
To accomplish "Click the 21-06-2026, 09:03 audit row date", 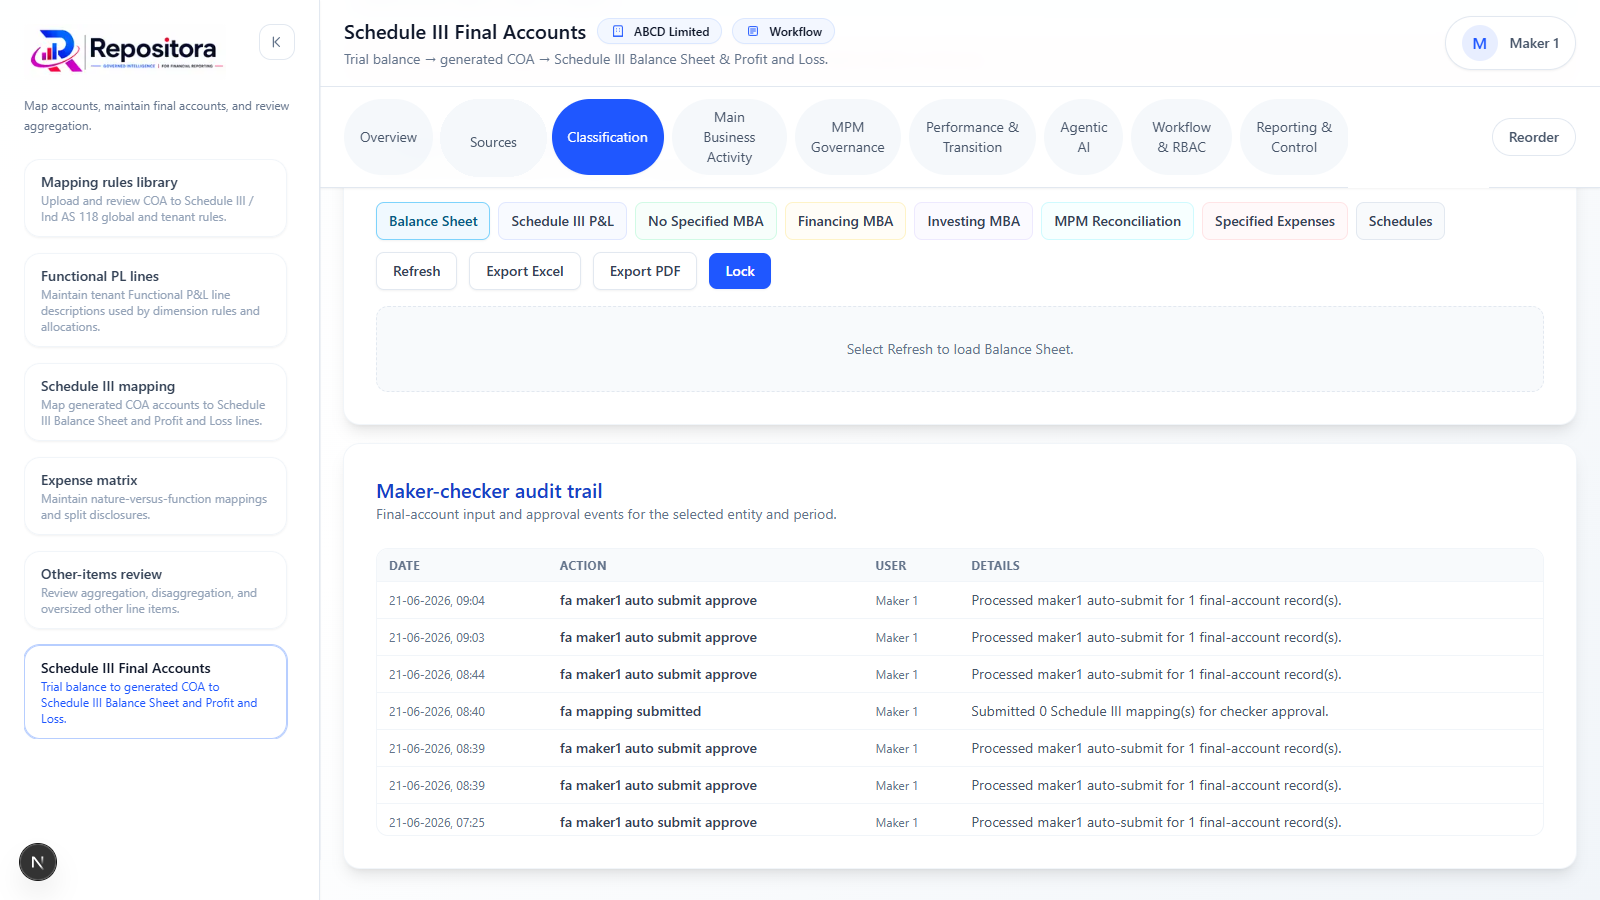I will point(437,638).
